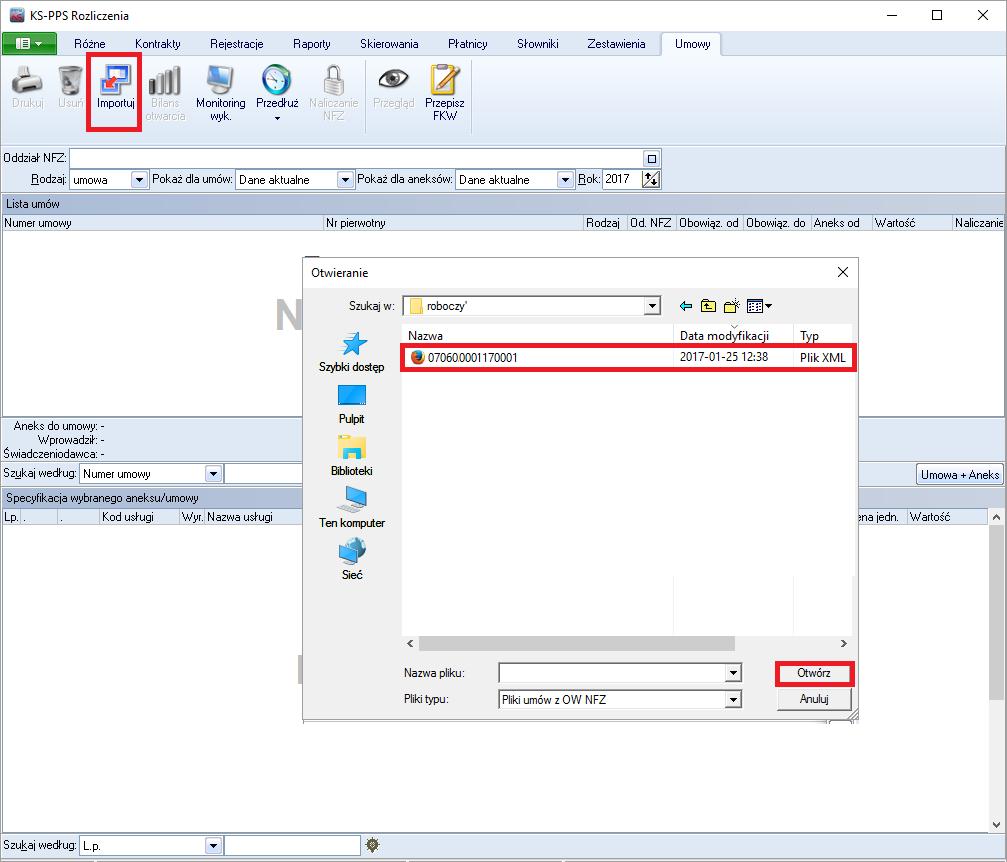Screen dimensions: 1007x862
Task: Open the Kontrakty tab
Action: tap(157, 44)
